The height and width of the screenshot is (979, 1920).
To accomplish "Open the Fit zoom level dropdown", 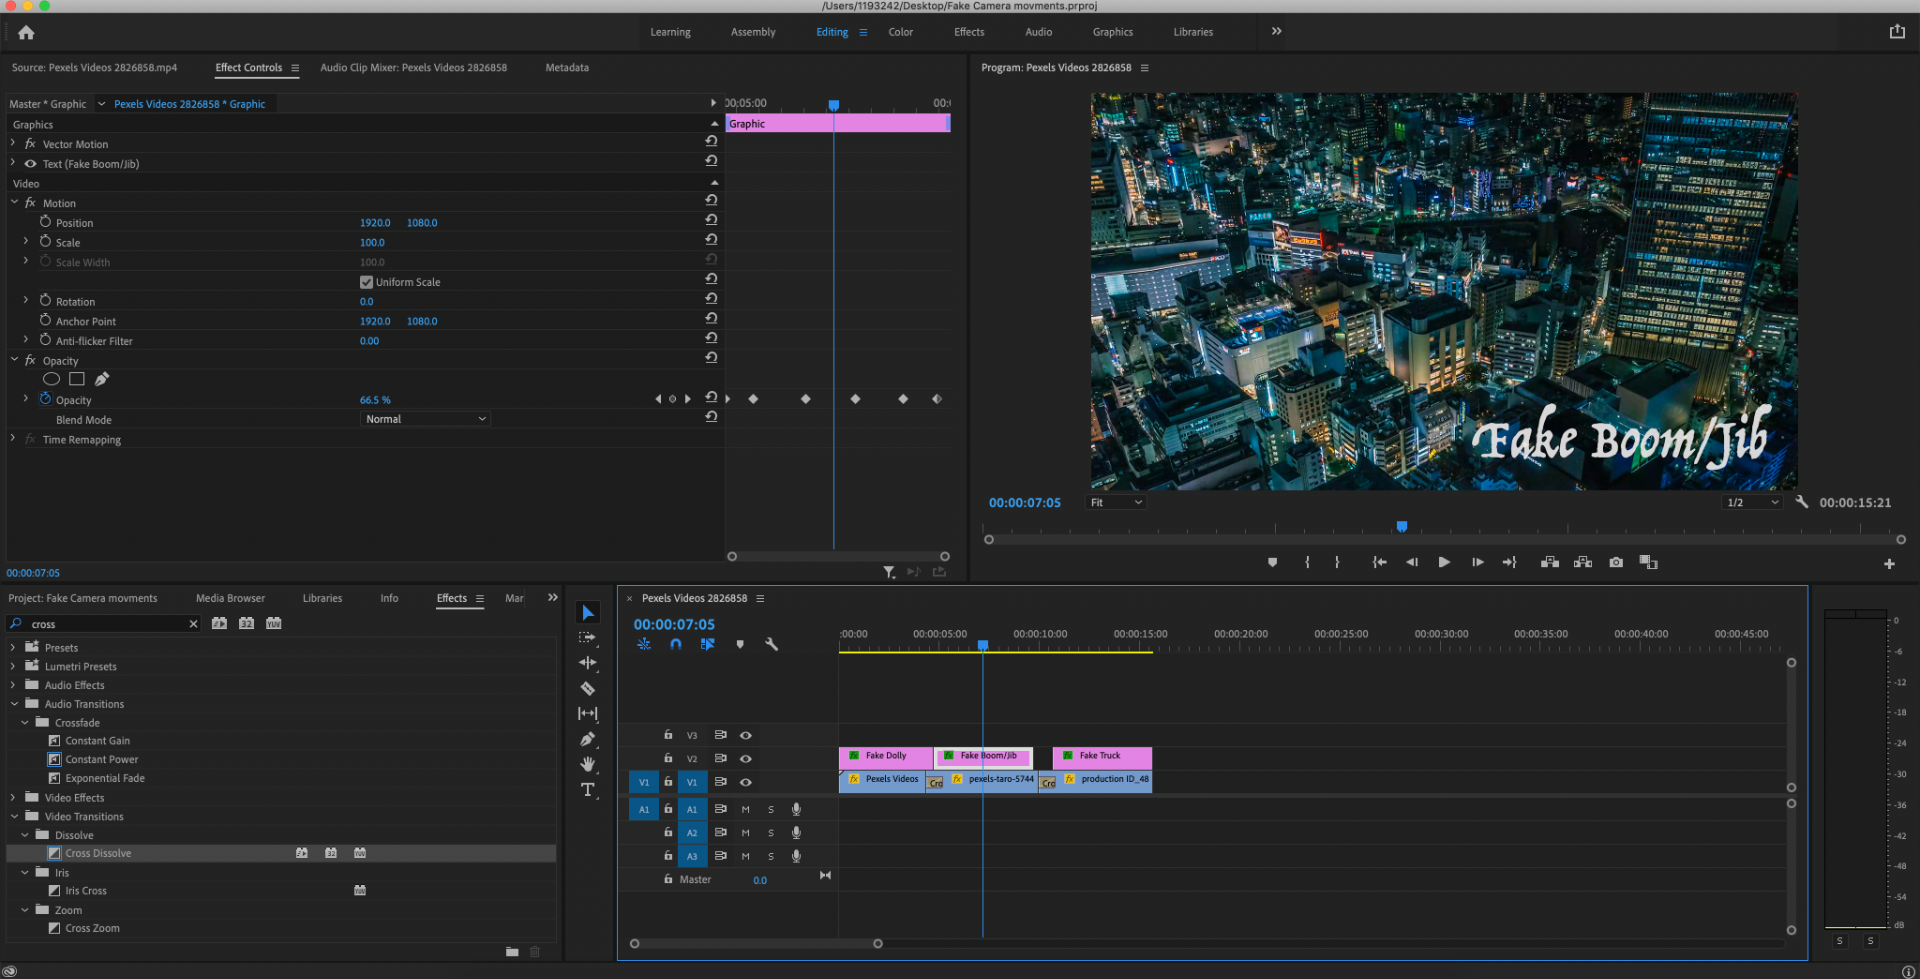I will pyautogui.click(x=1116, y=502).
